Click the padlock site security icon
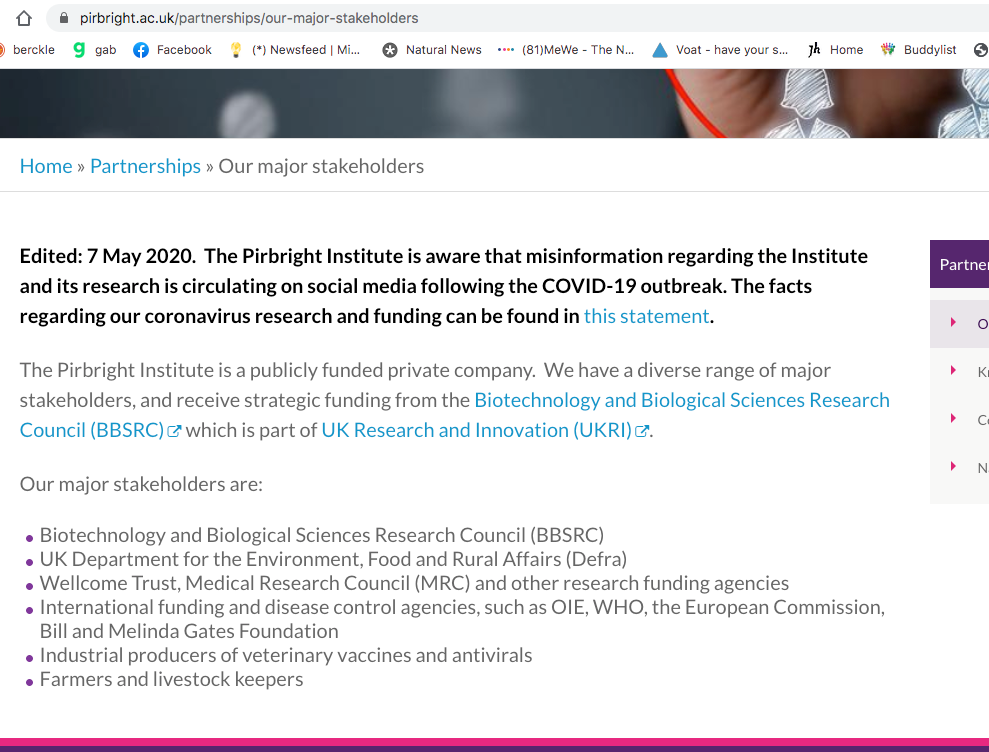 pyautogui.click(x=64, y=18)
